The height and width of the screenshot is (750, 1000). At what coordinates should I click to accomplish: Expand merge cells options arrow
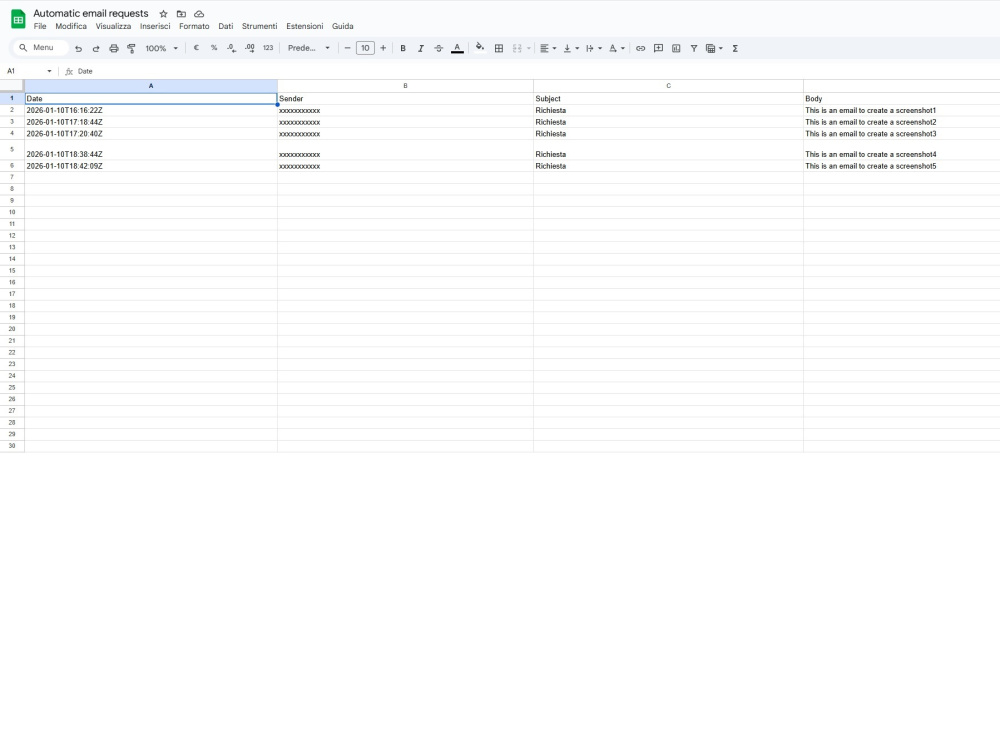pyautogui.click(x=529, y=48)
